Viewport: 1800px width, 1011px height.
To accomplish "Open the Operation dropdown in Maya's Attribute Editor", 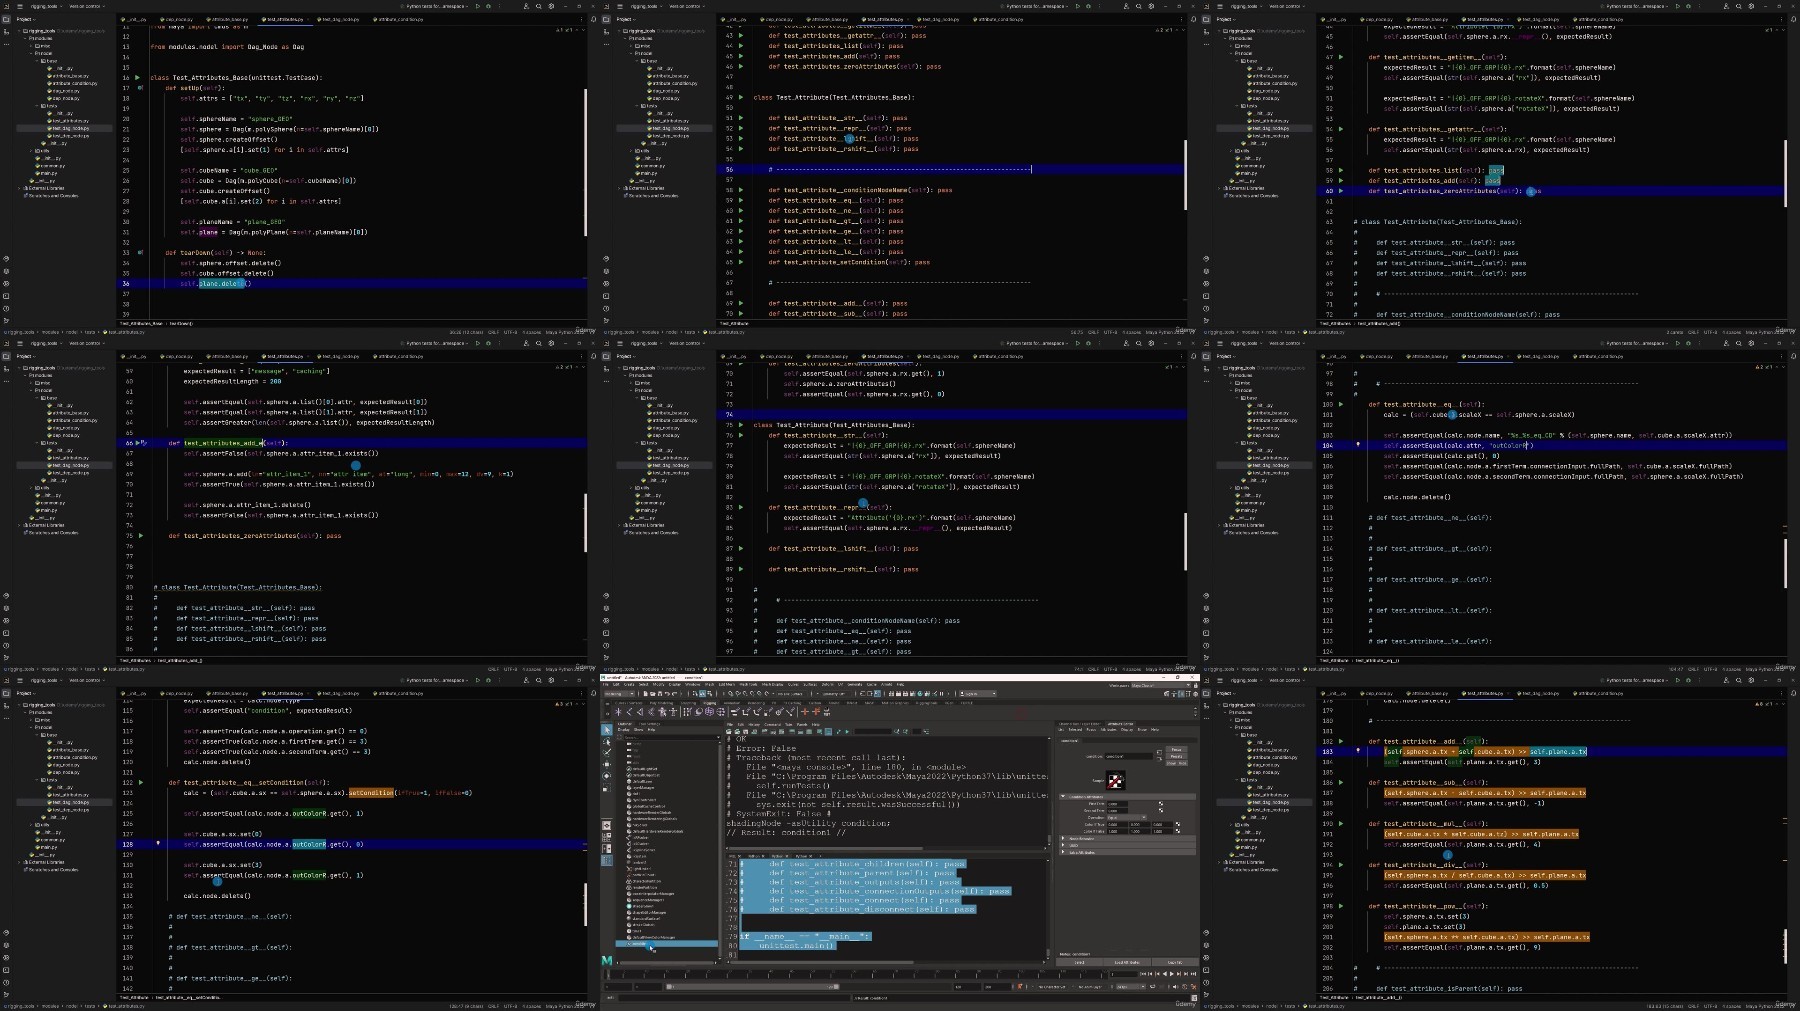I will tap(1127, 817).
